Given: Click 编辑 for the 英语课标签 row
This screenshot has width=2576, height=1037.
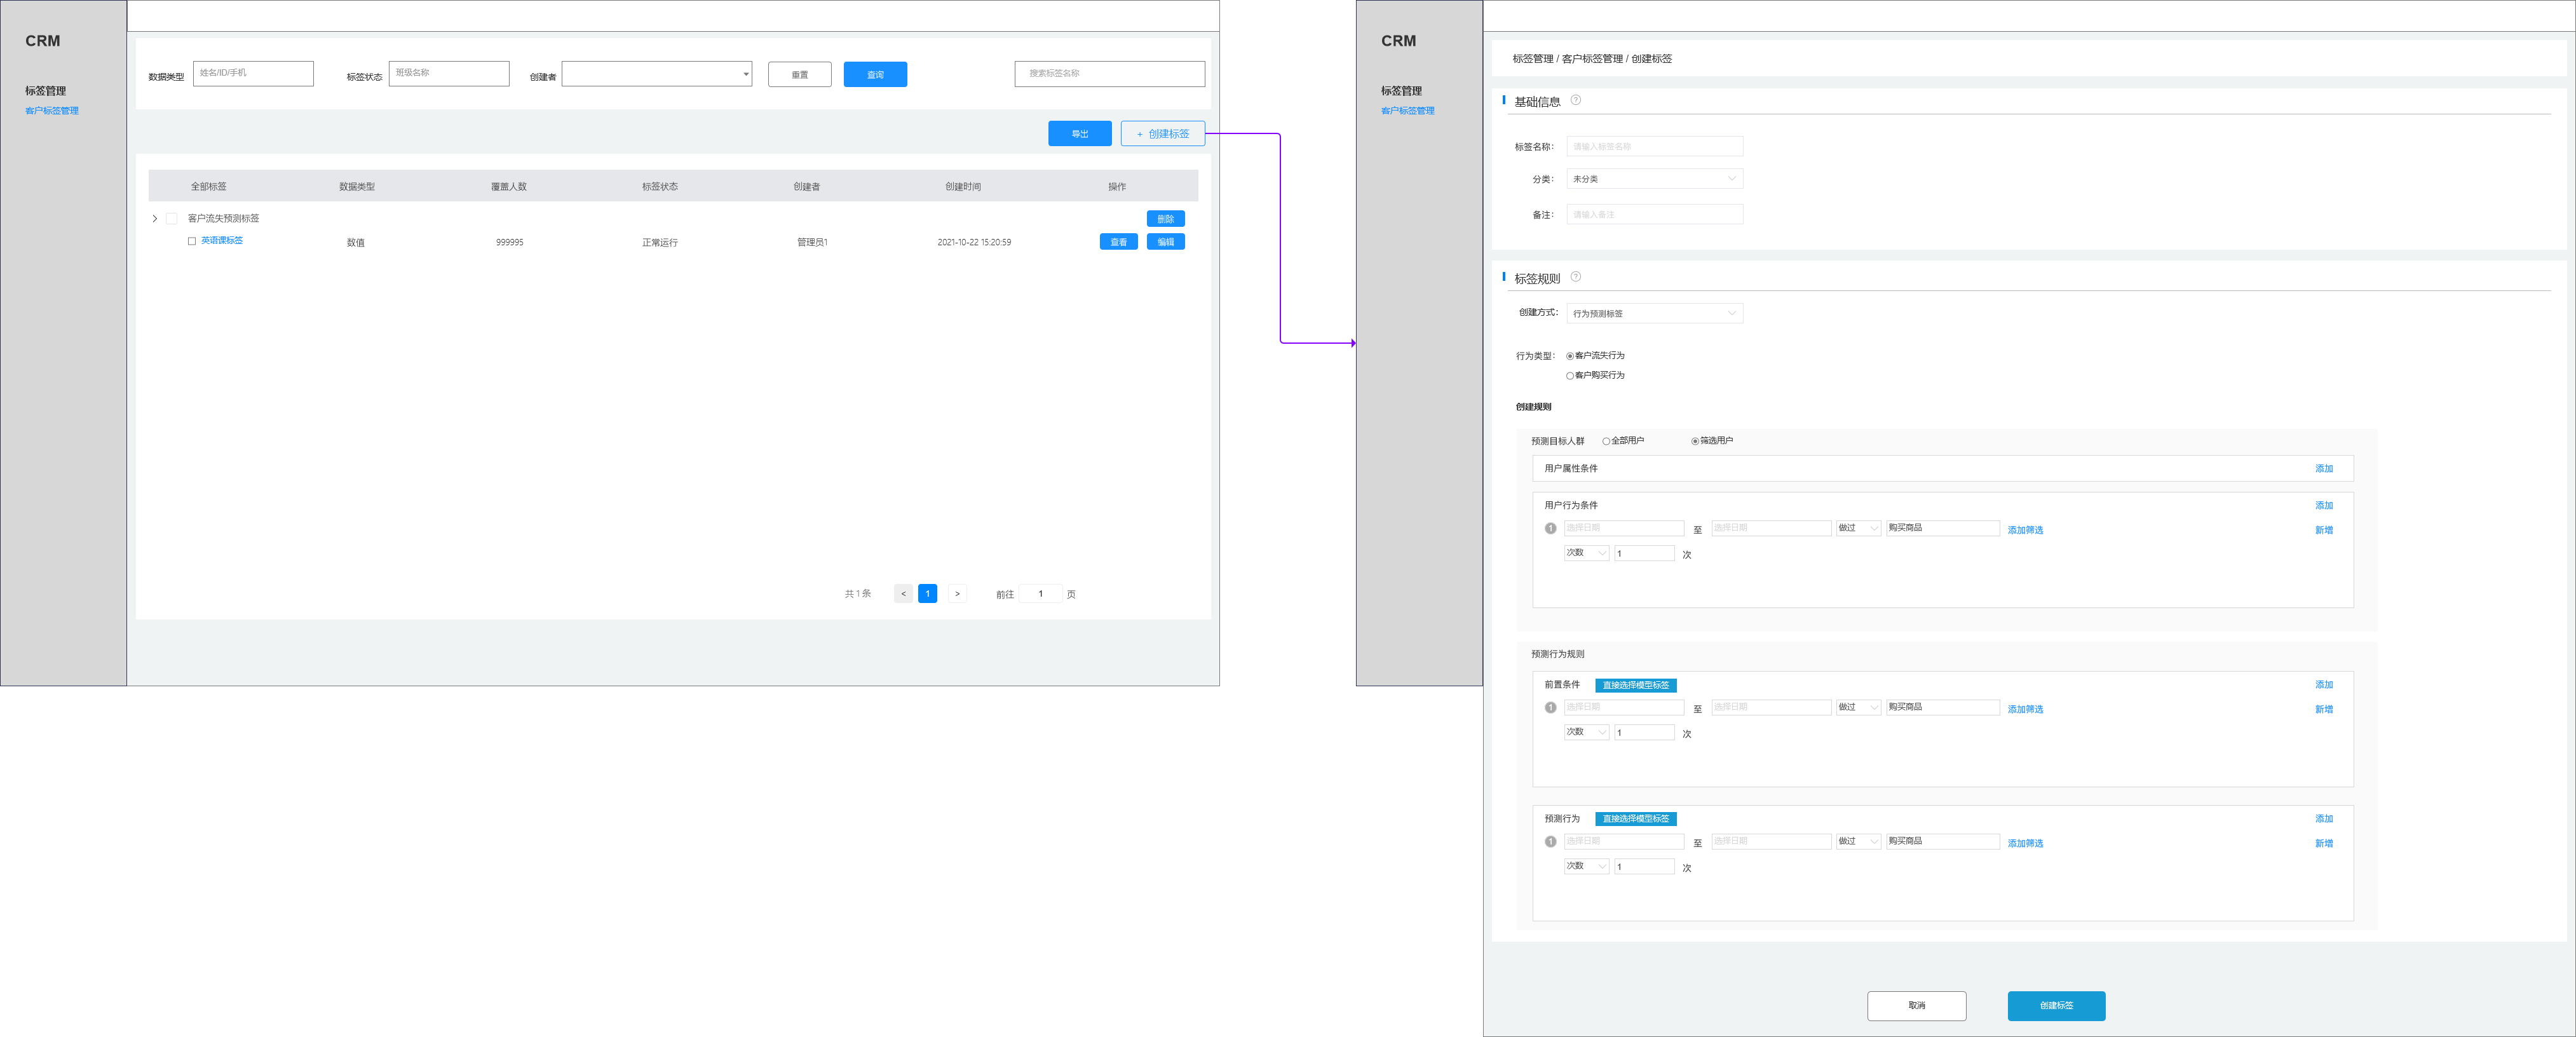Looking at the screenshot, I should [1166, 242].
